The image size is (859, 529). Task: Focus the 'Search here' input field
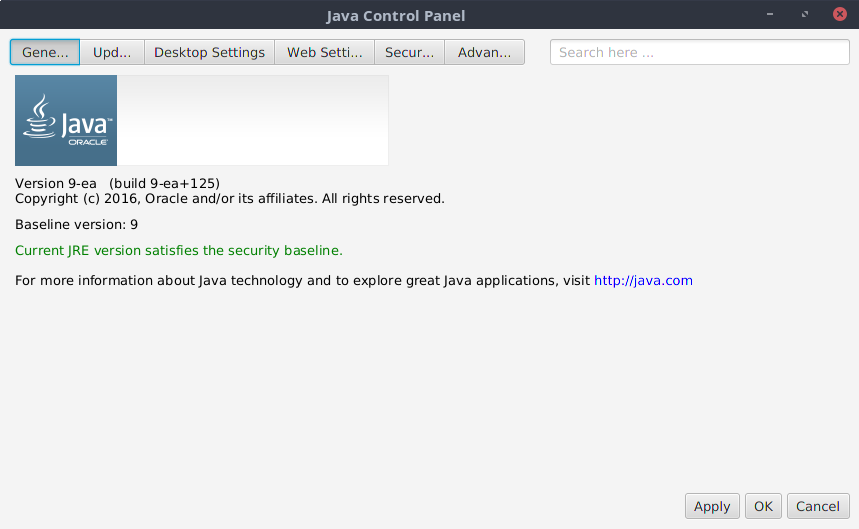699,52
